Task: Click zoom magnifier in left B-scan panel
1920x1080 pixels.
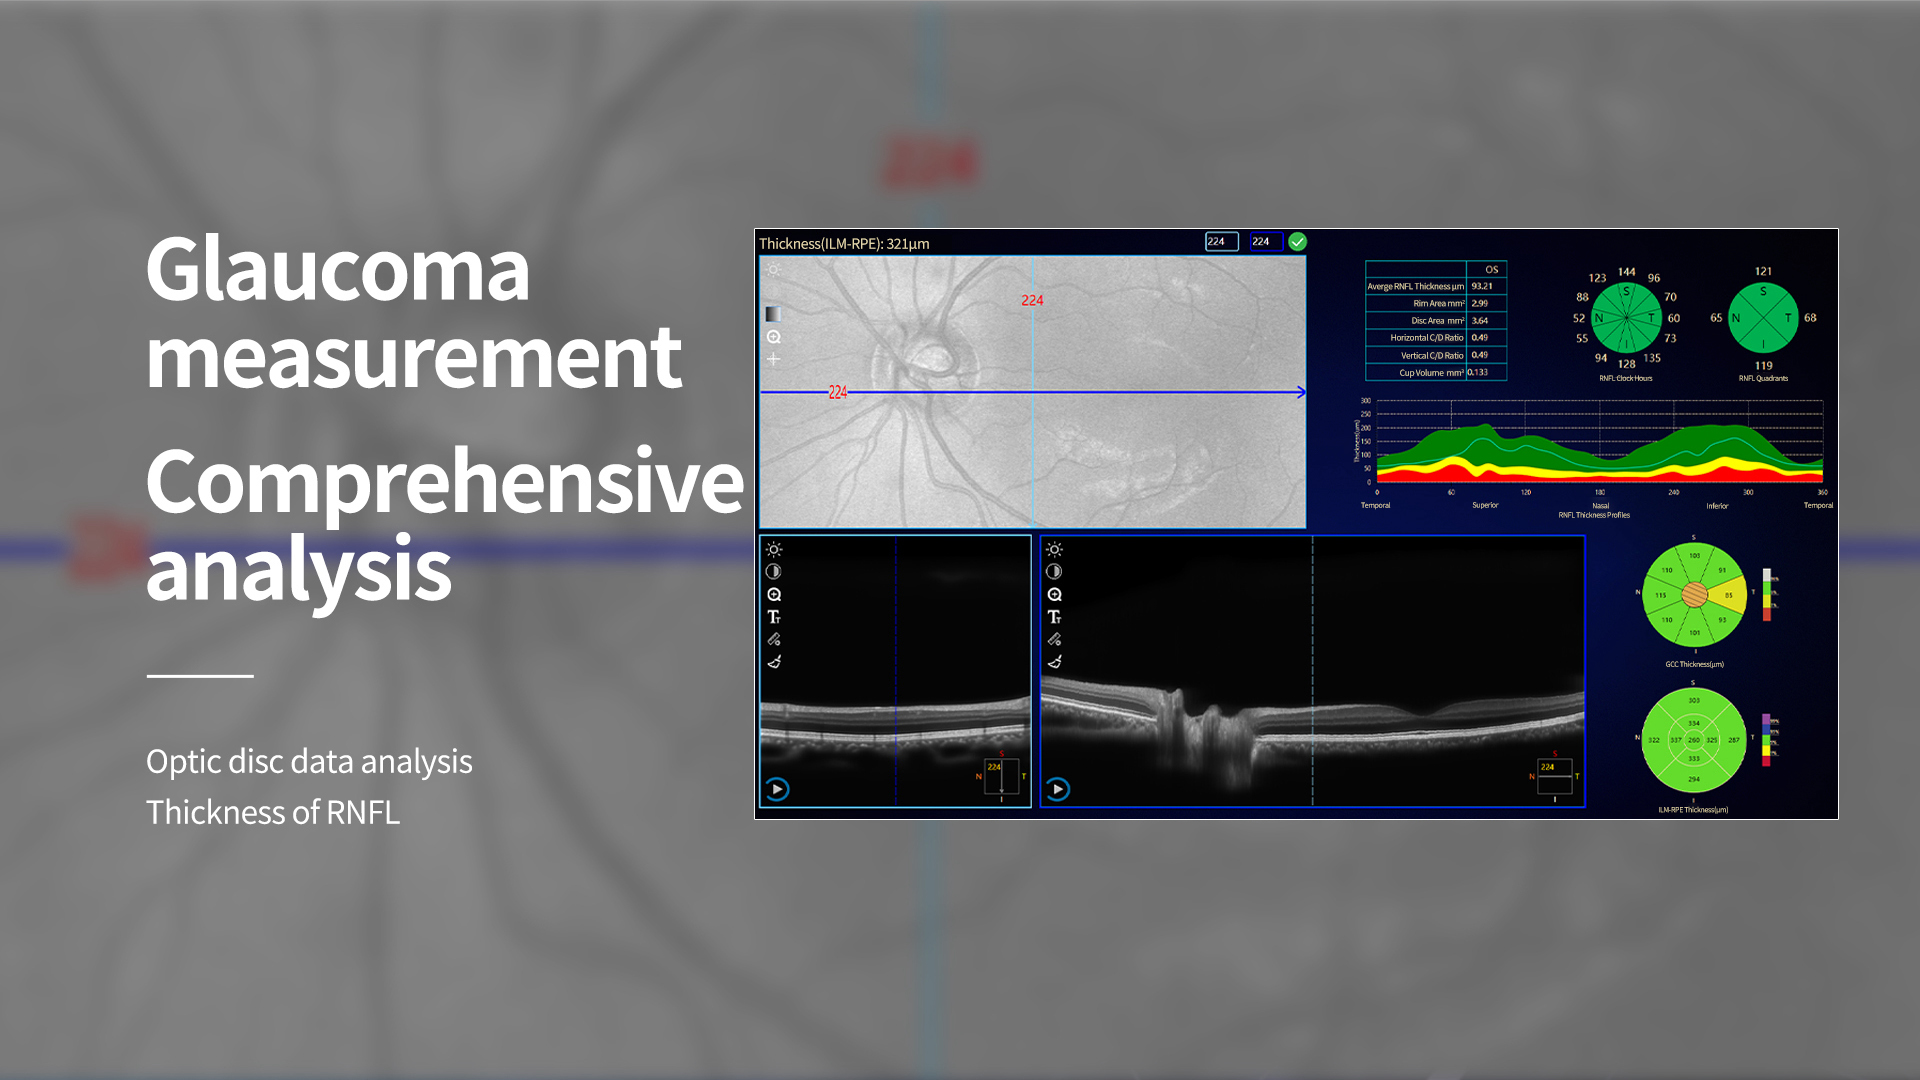Action: [774, 595]
